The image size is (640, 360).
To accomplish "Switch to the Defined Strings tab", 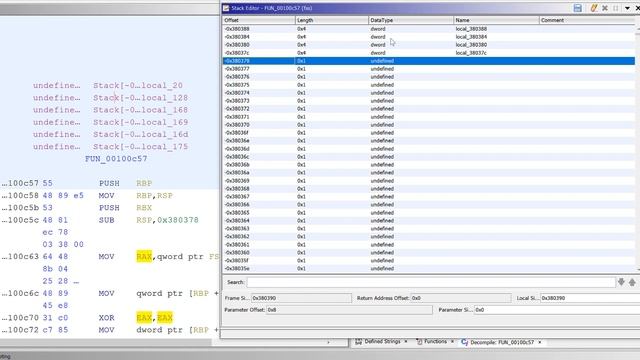I will point(382,342).
